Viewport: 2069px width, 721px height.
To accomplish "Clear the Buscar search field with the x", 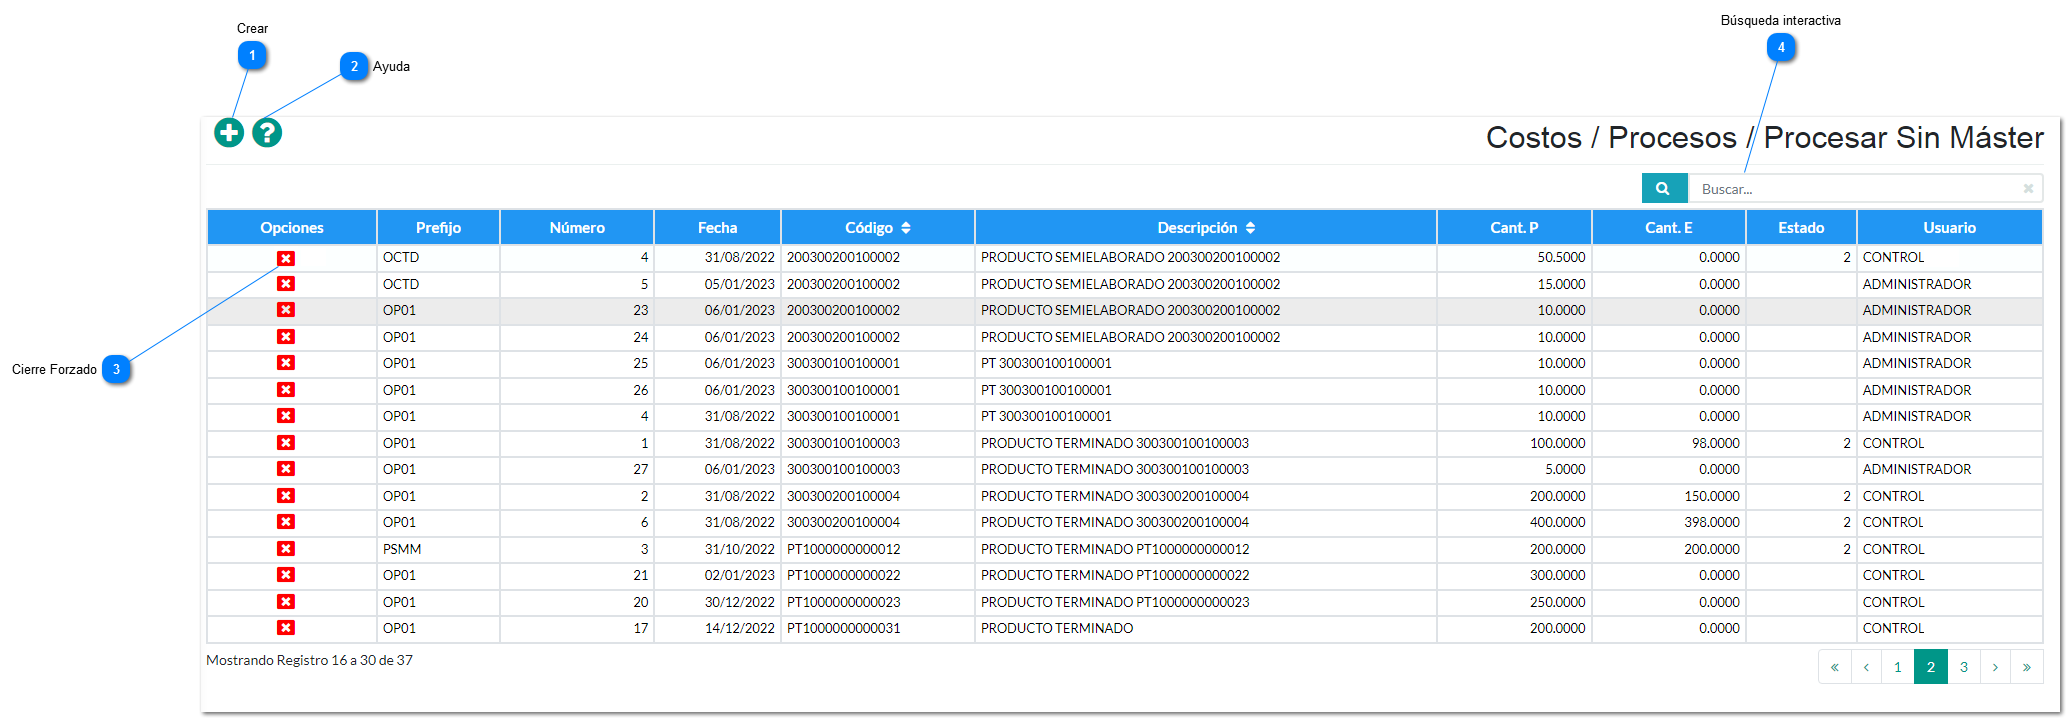I will point(2028,188).
